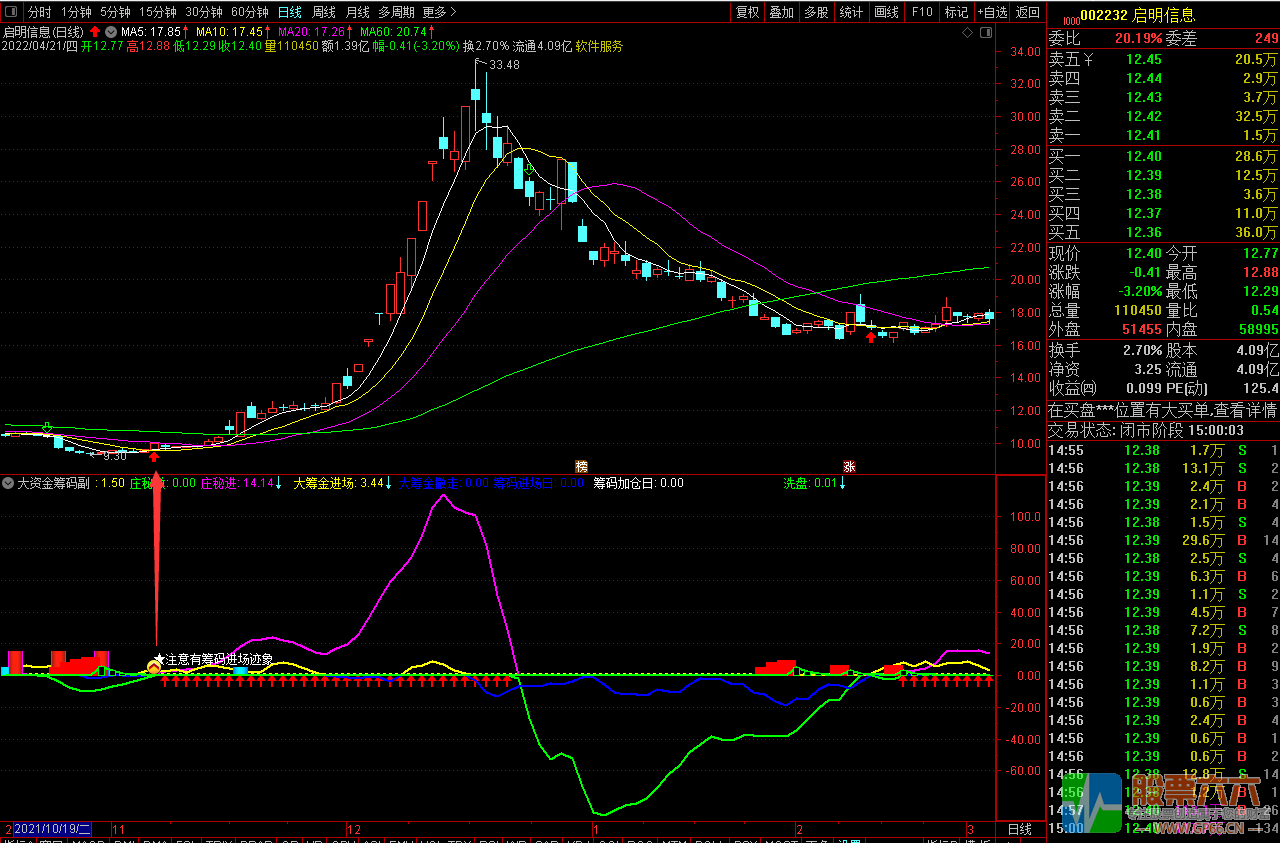Screen dimensions: 1280x843
Task: Click the 榜 marker on the chart
Action: (x=580, y=466)
